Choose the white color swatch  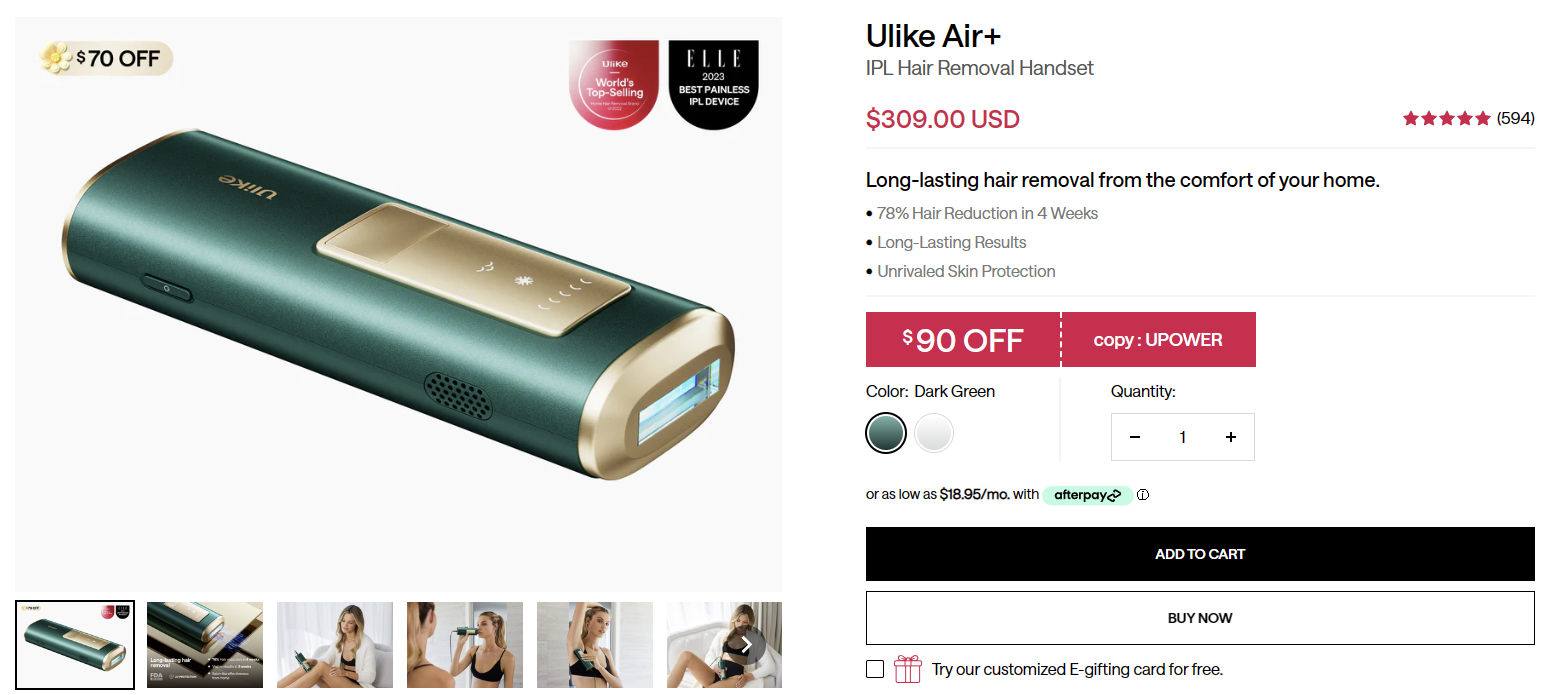934,433
